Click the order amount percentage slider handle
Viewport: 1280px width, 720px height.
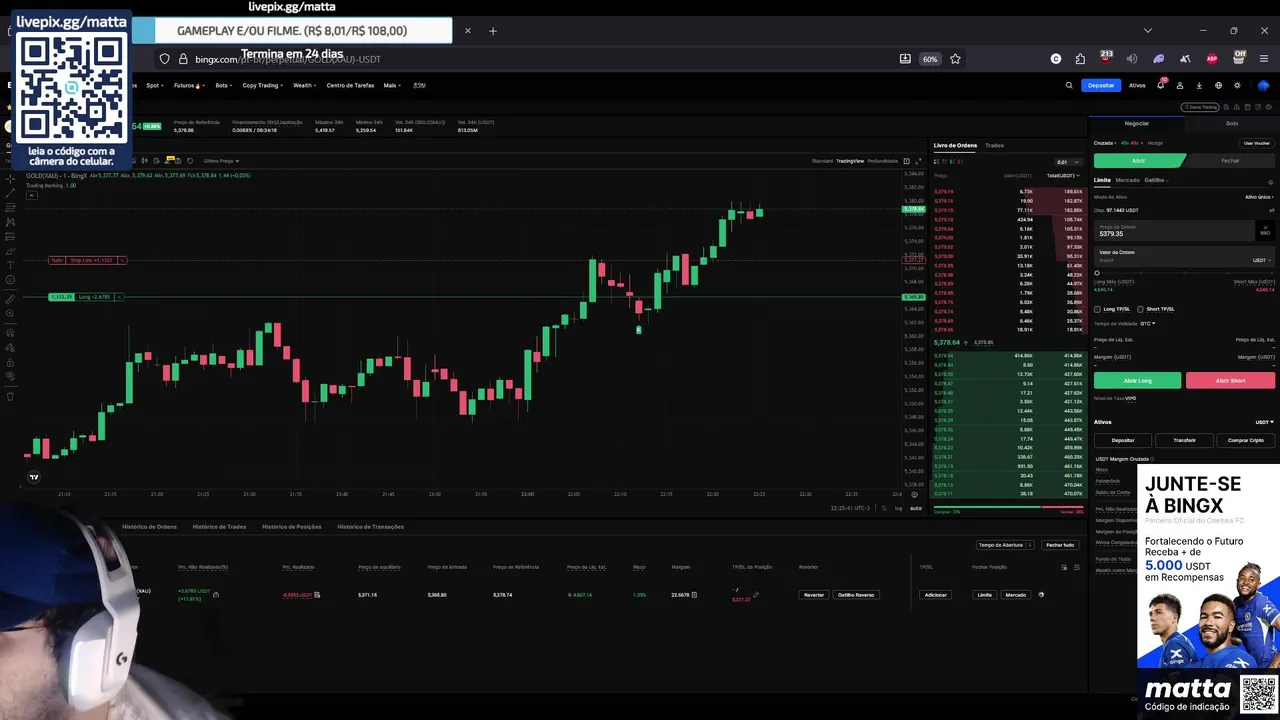click(1097, 273)
